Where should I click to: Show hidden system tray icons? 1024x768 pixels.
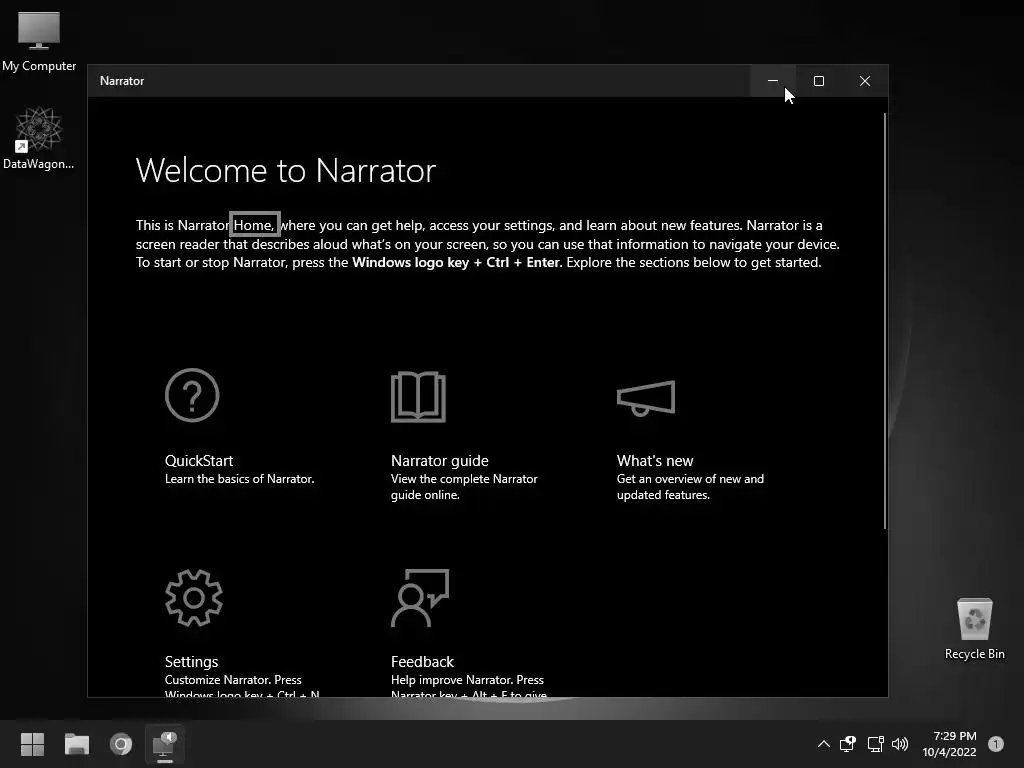coord(824,744)
